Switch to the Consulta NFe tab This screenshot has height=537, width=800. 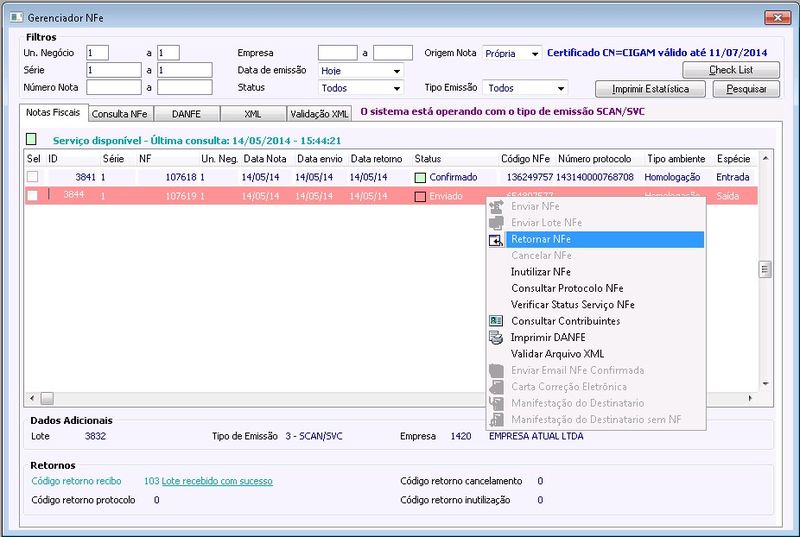click(119, 114)
